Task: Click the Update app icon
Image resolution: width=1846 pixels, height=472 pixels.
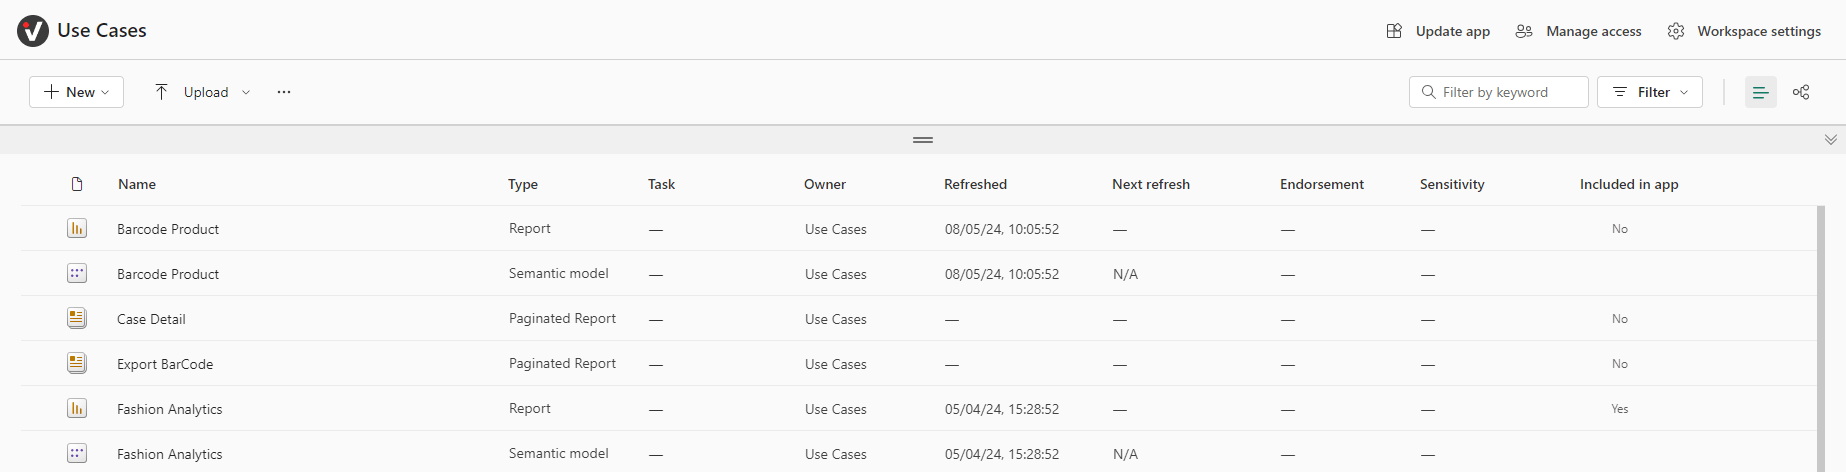Action: coord(1394,31)
